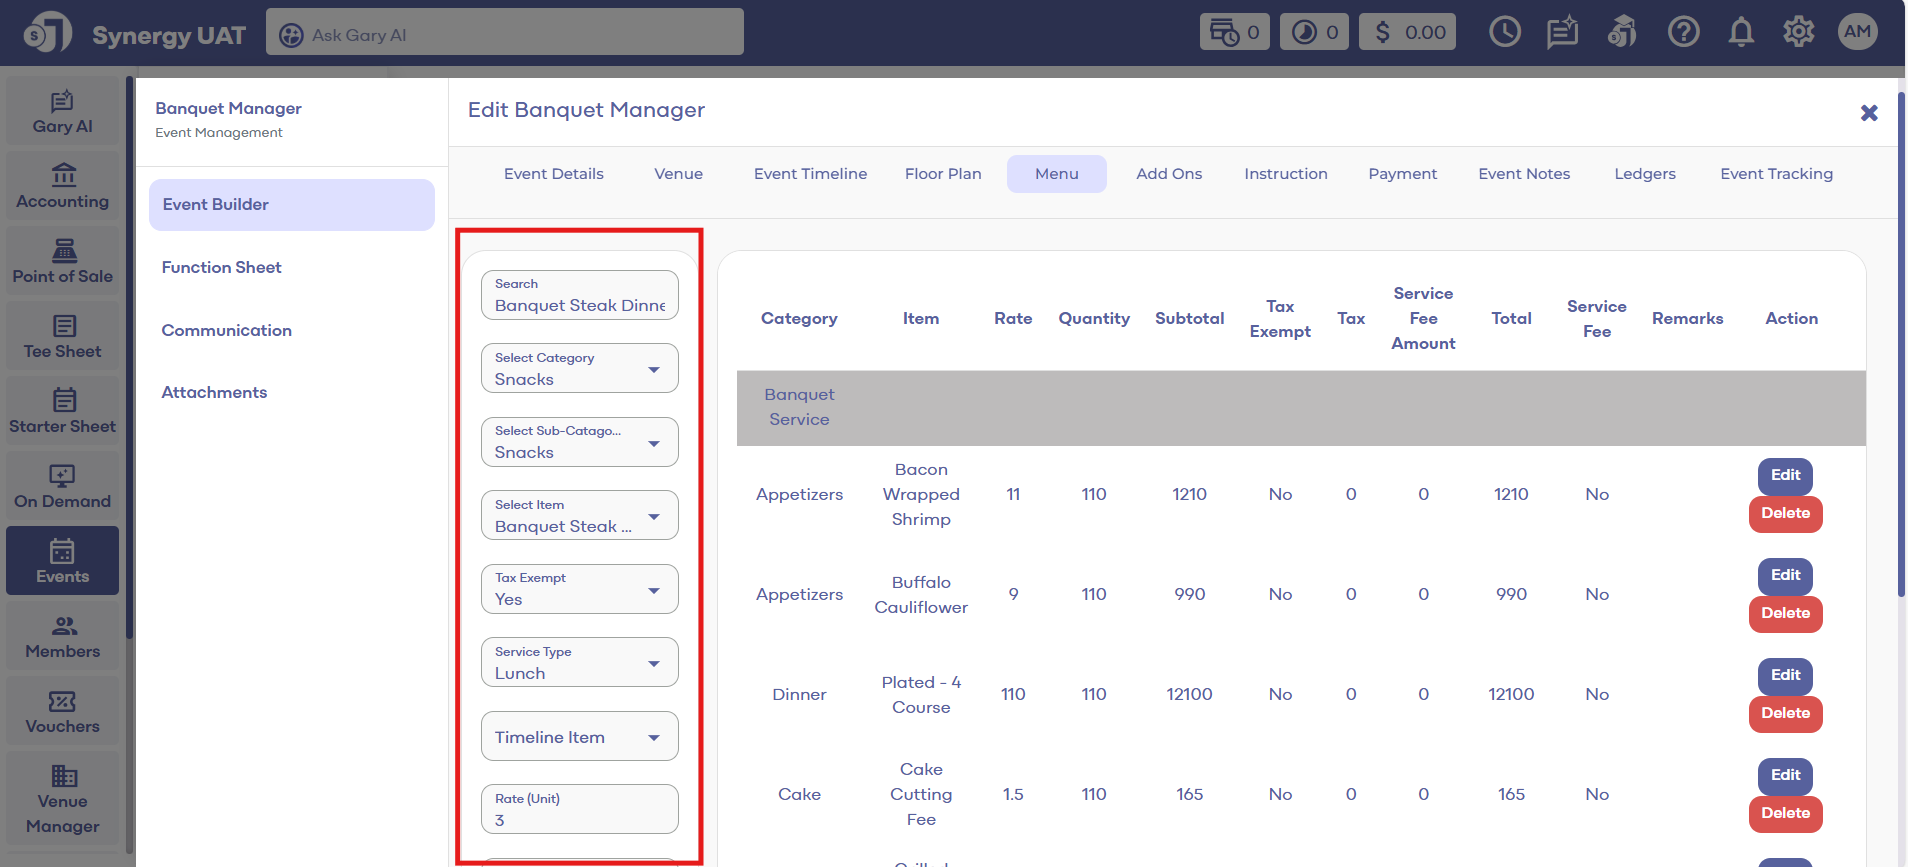
Task: Open the Tax Exempt dropdown
Action: pos(579,590)
